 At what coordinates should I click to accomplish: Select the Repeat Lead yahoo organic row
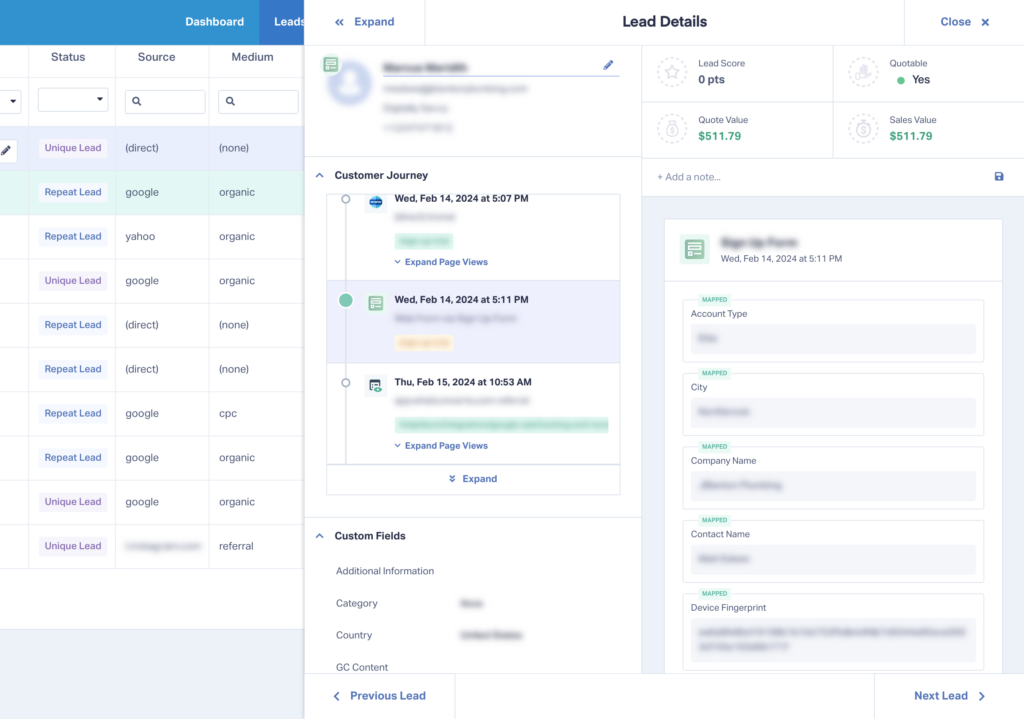[x=152, y=236]
